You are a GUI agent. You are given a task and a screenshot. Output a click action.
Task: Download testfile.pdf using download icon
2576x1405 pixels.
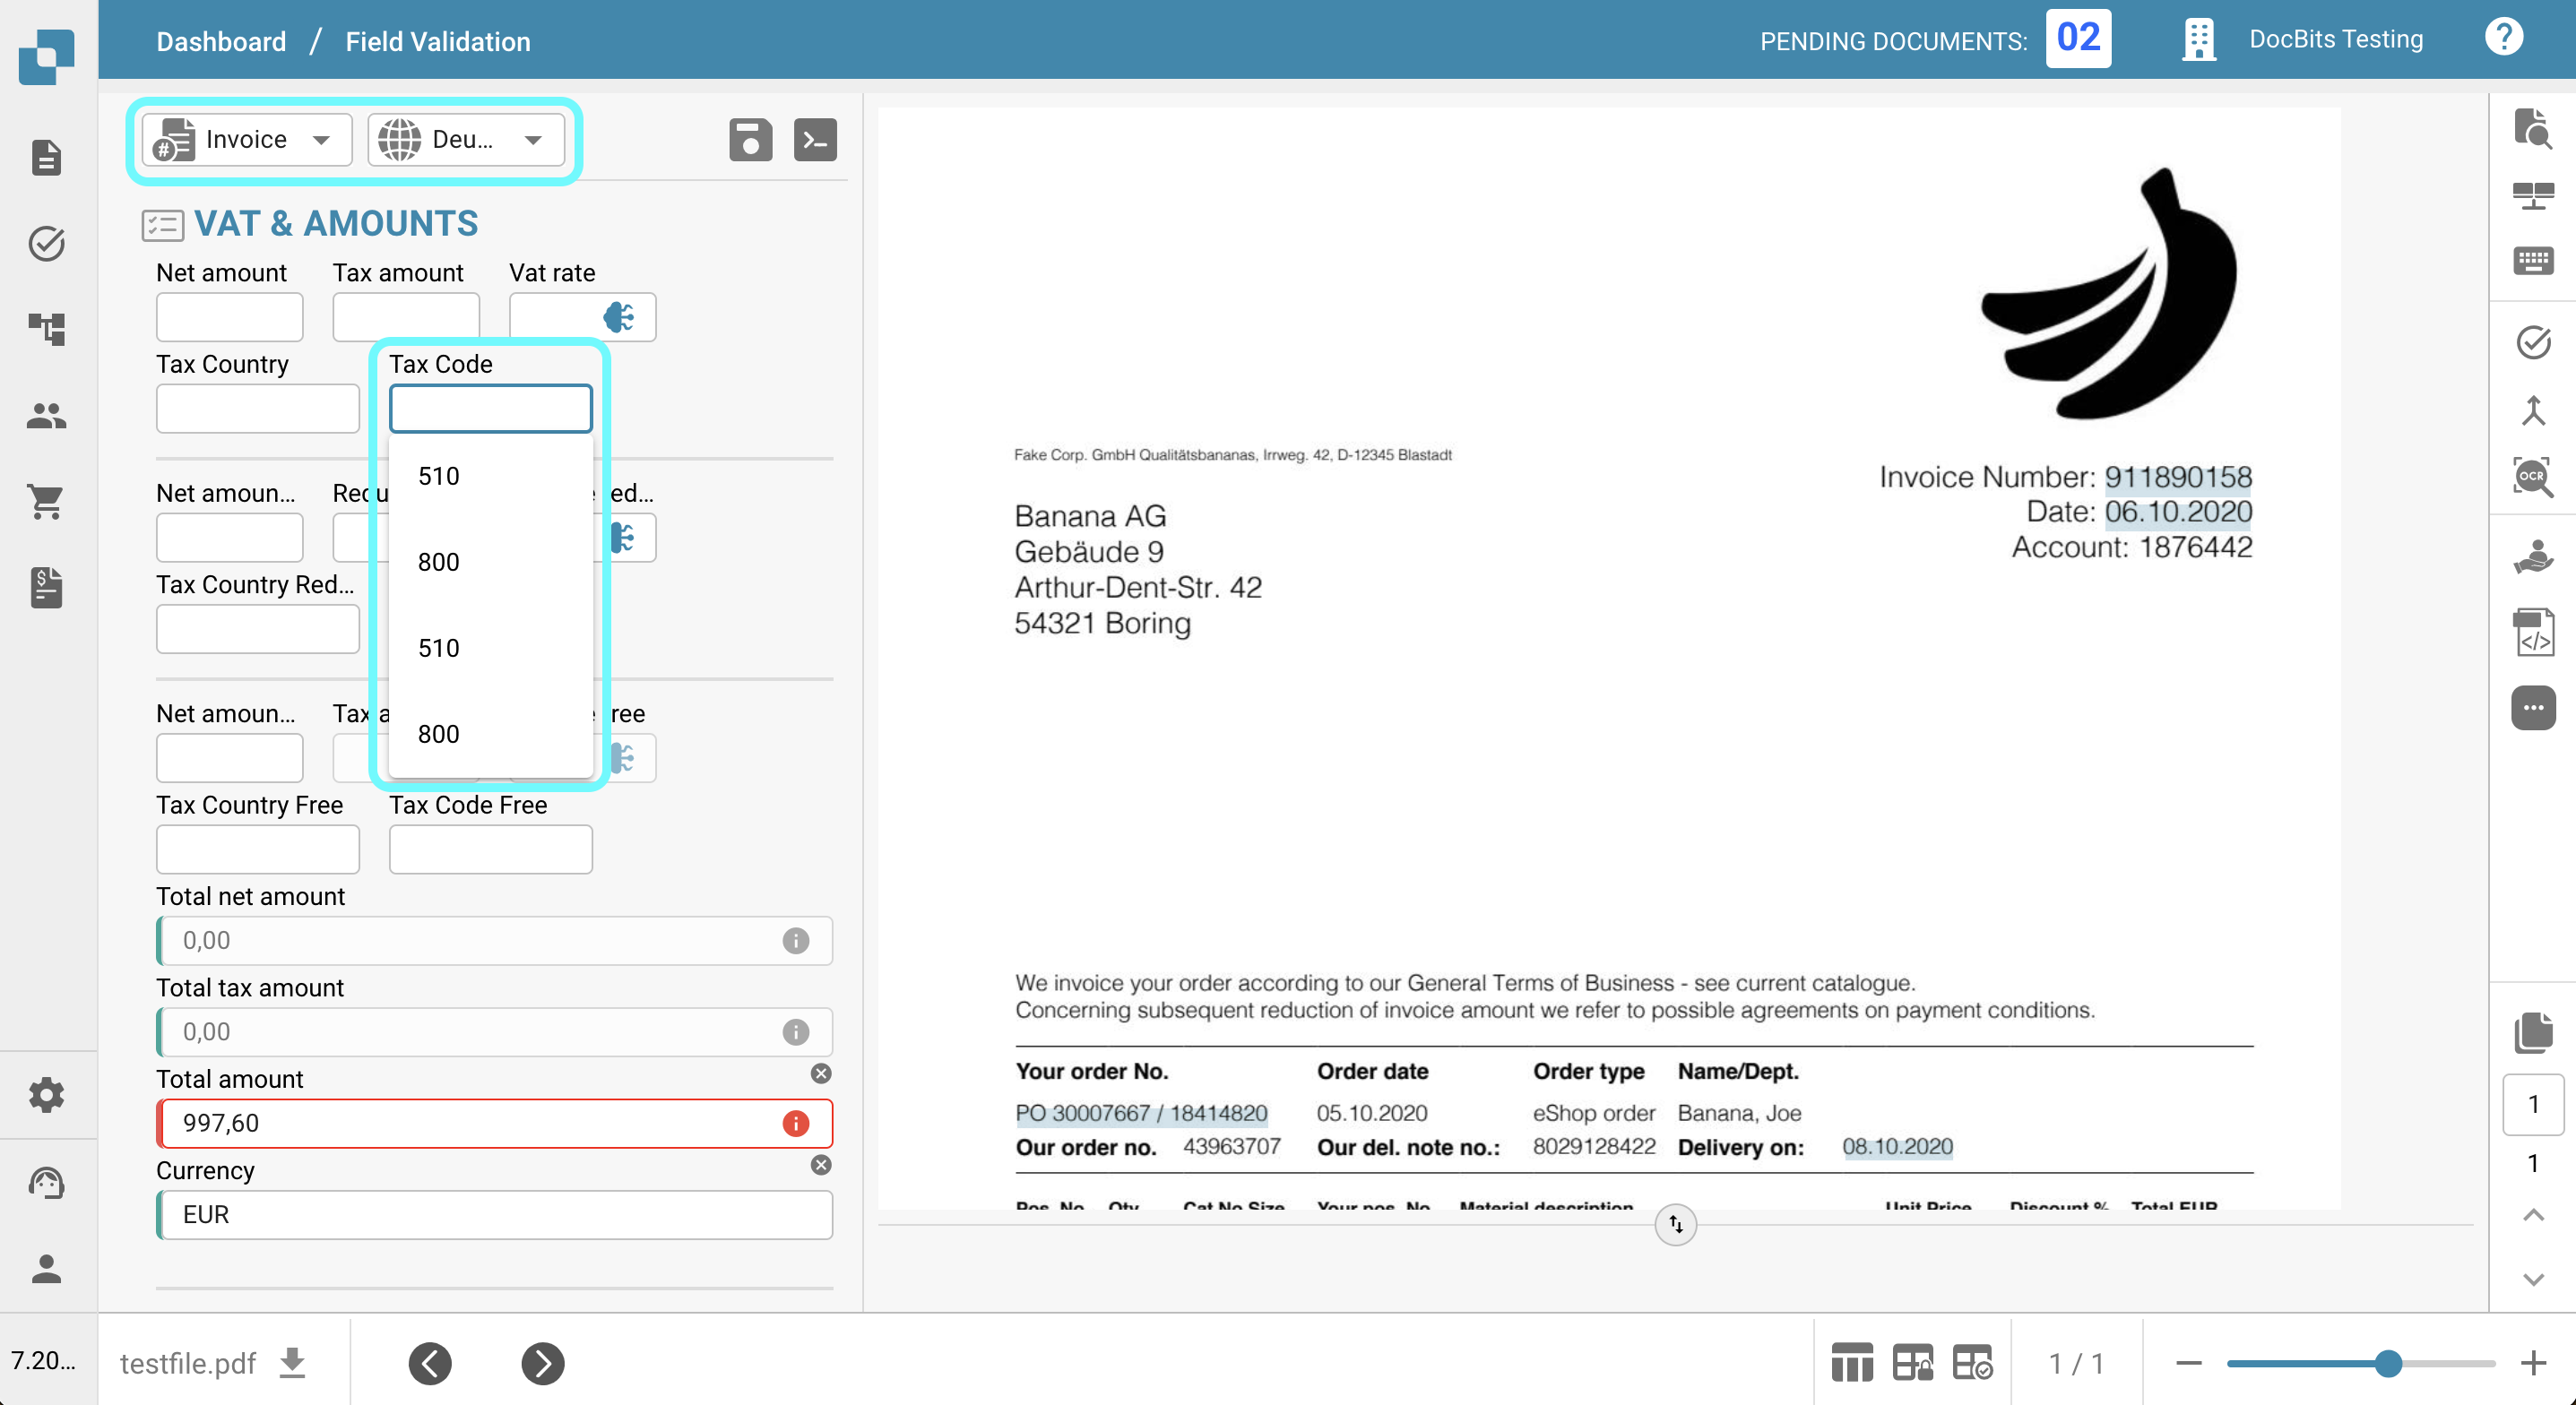point(292,1362)
